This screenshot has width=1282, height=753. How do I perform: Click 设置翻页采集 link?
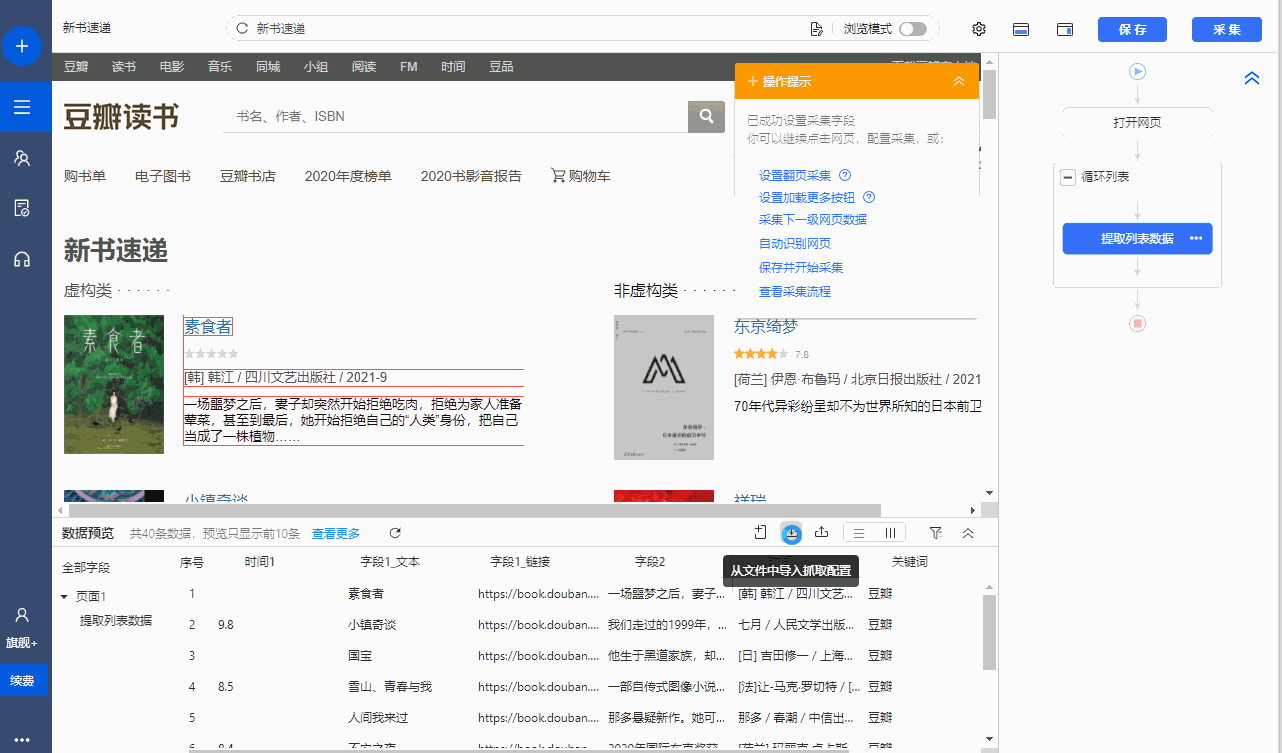pyautogui.click(x=795, y=175)
